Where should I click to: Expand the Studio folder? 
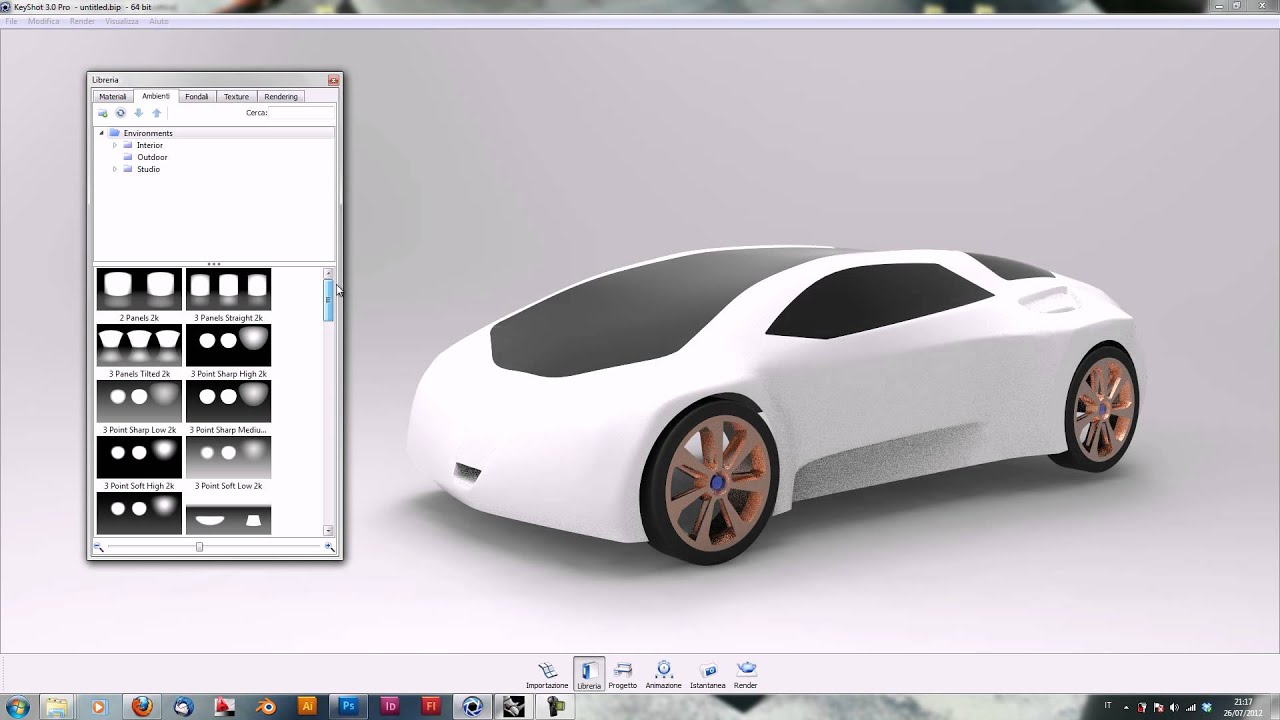point(115,169)
